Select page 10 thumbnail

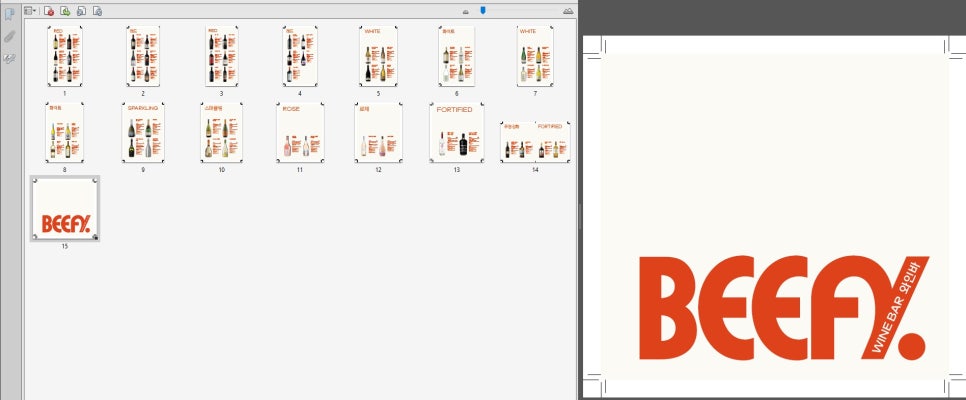tap(221, 133)
